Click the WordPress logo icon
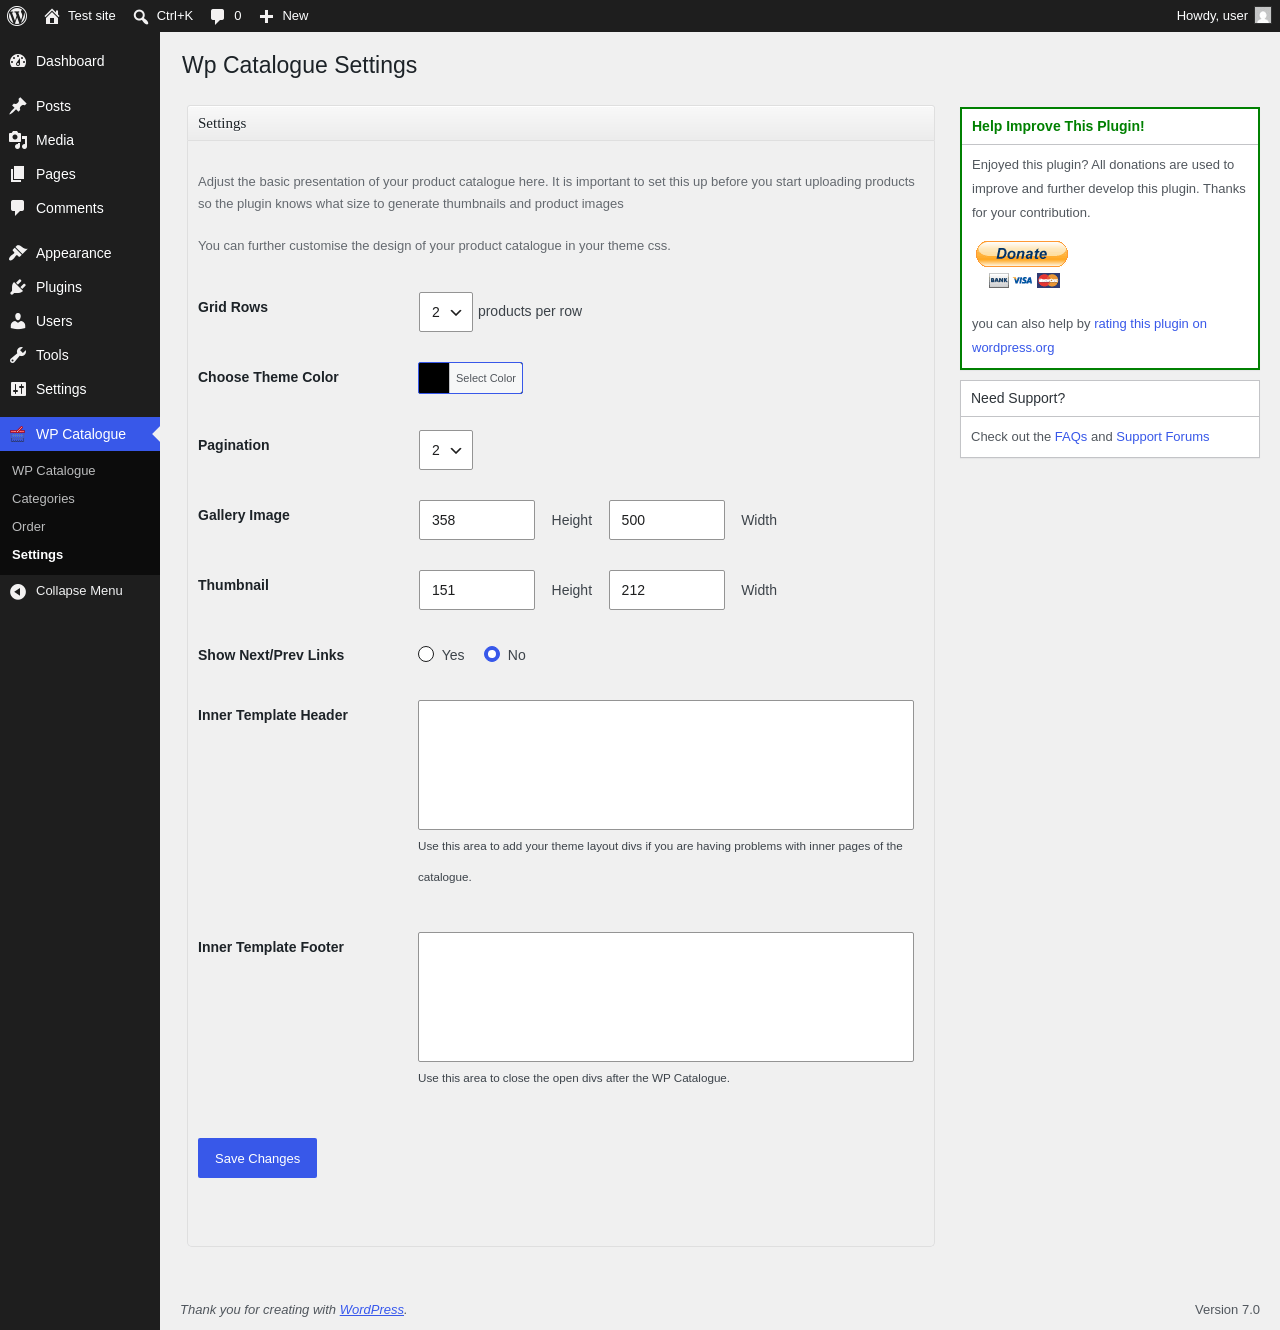 click(x=17, y=16)
